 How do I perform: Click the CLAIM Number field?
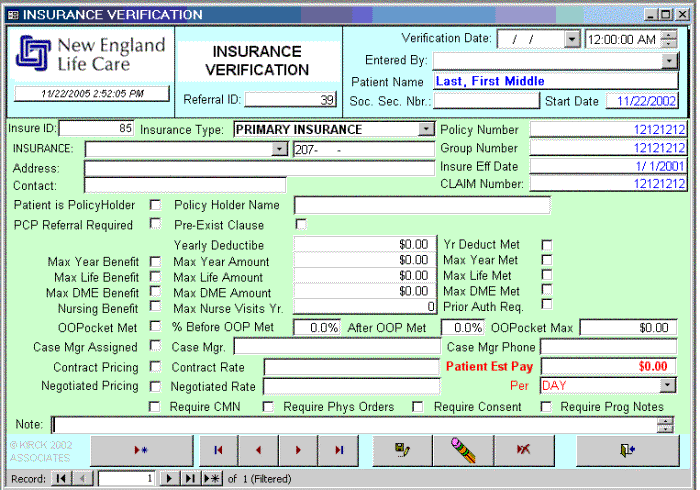[608, 183]
